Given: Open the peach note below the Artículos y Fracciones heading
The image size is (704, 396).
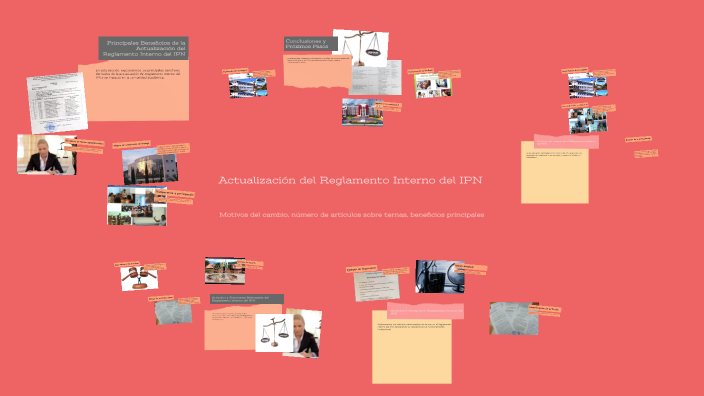Looking at the screenshot, I should (x=233, y=328).
